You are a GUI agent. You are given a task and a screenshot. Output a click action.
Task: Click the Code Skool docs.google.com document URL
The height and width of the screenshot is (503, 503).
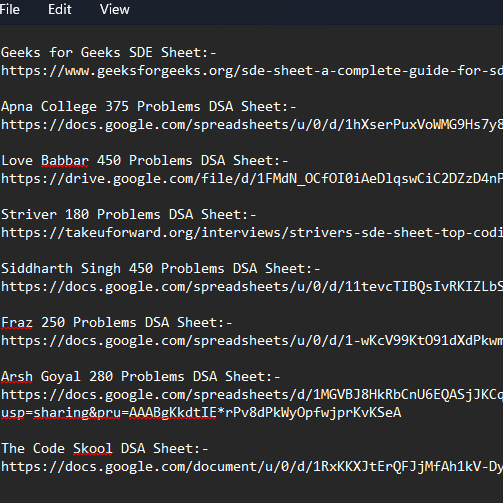tap(252, 467)
